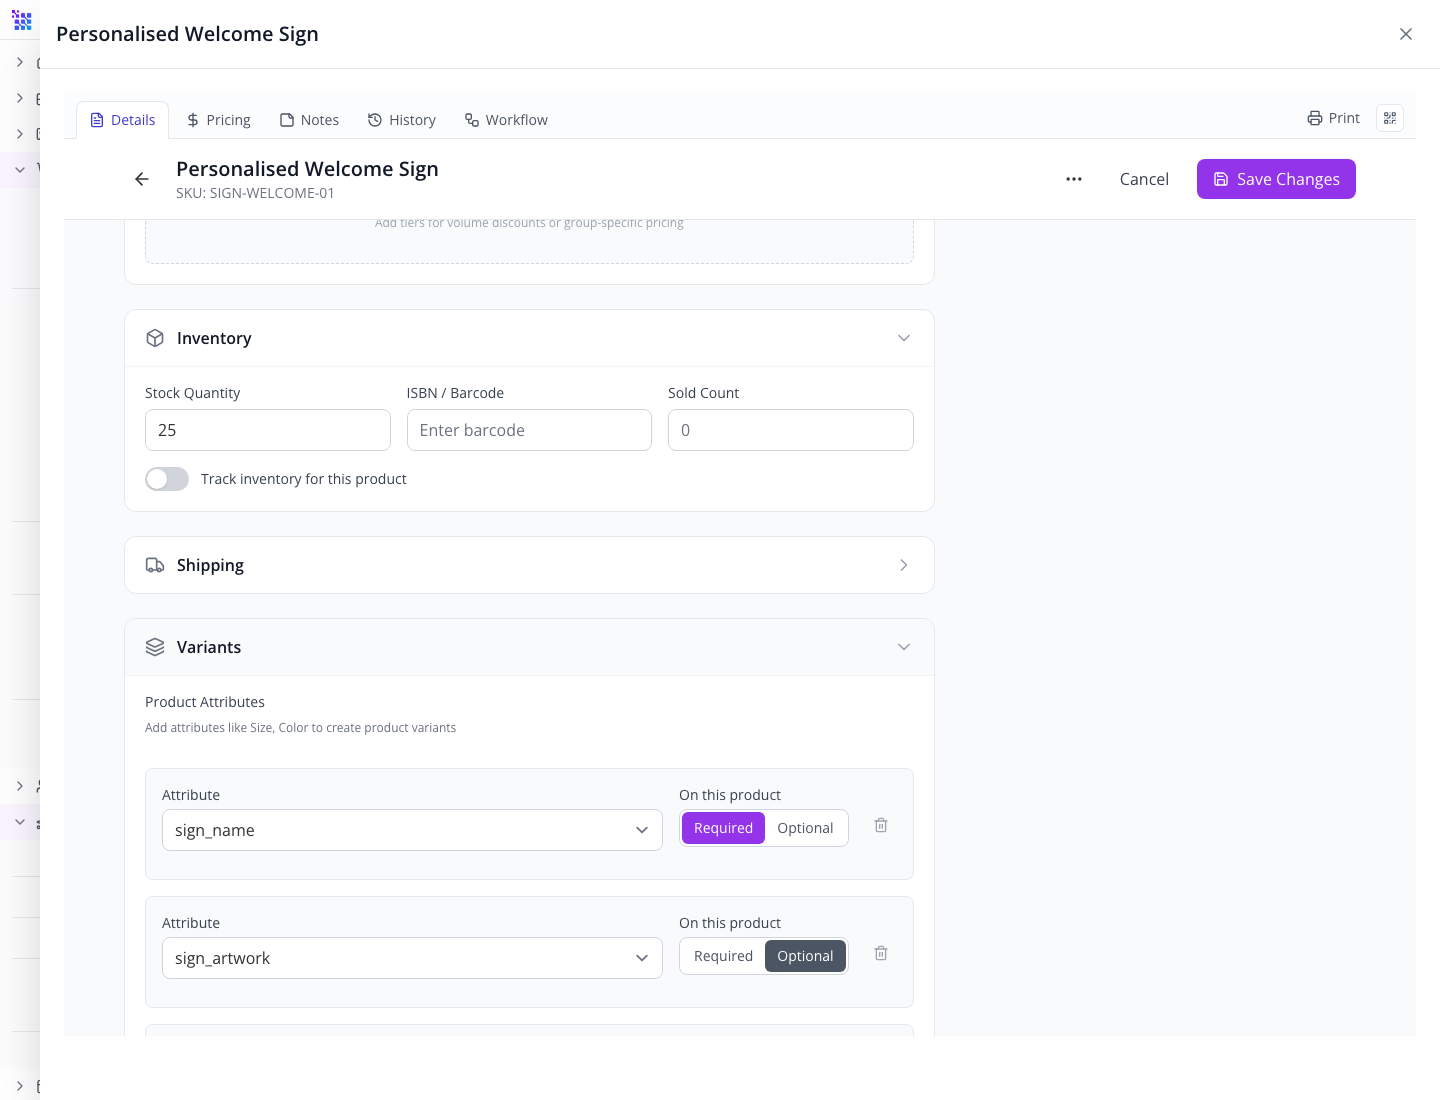The image size is (1440, 1100).
Task: Open the QR code icon
Action: coord(1390,118)
